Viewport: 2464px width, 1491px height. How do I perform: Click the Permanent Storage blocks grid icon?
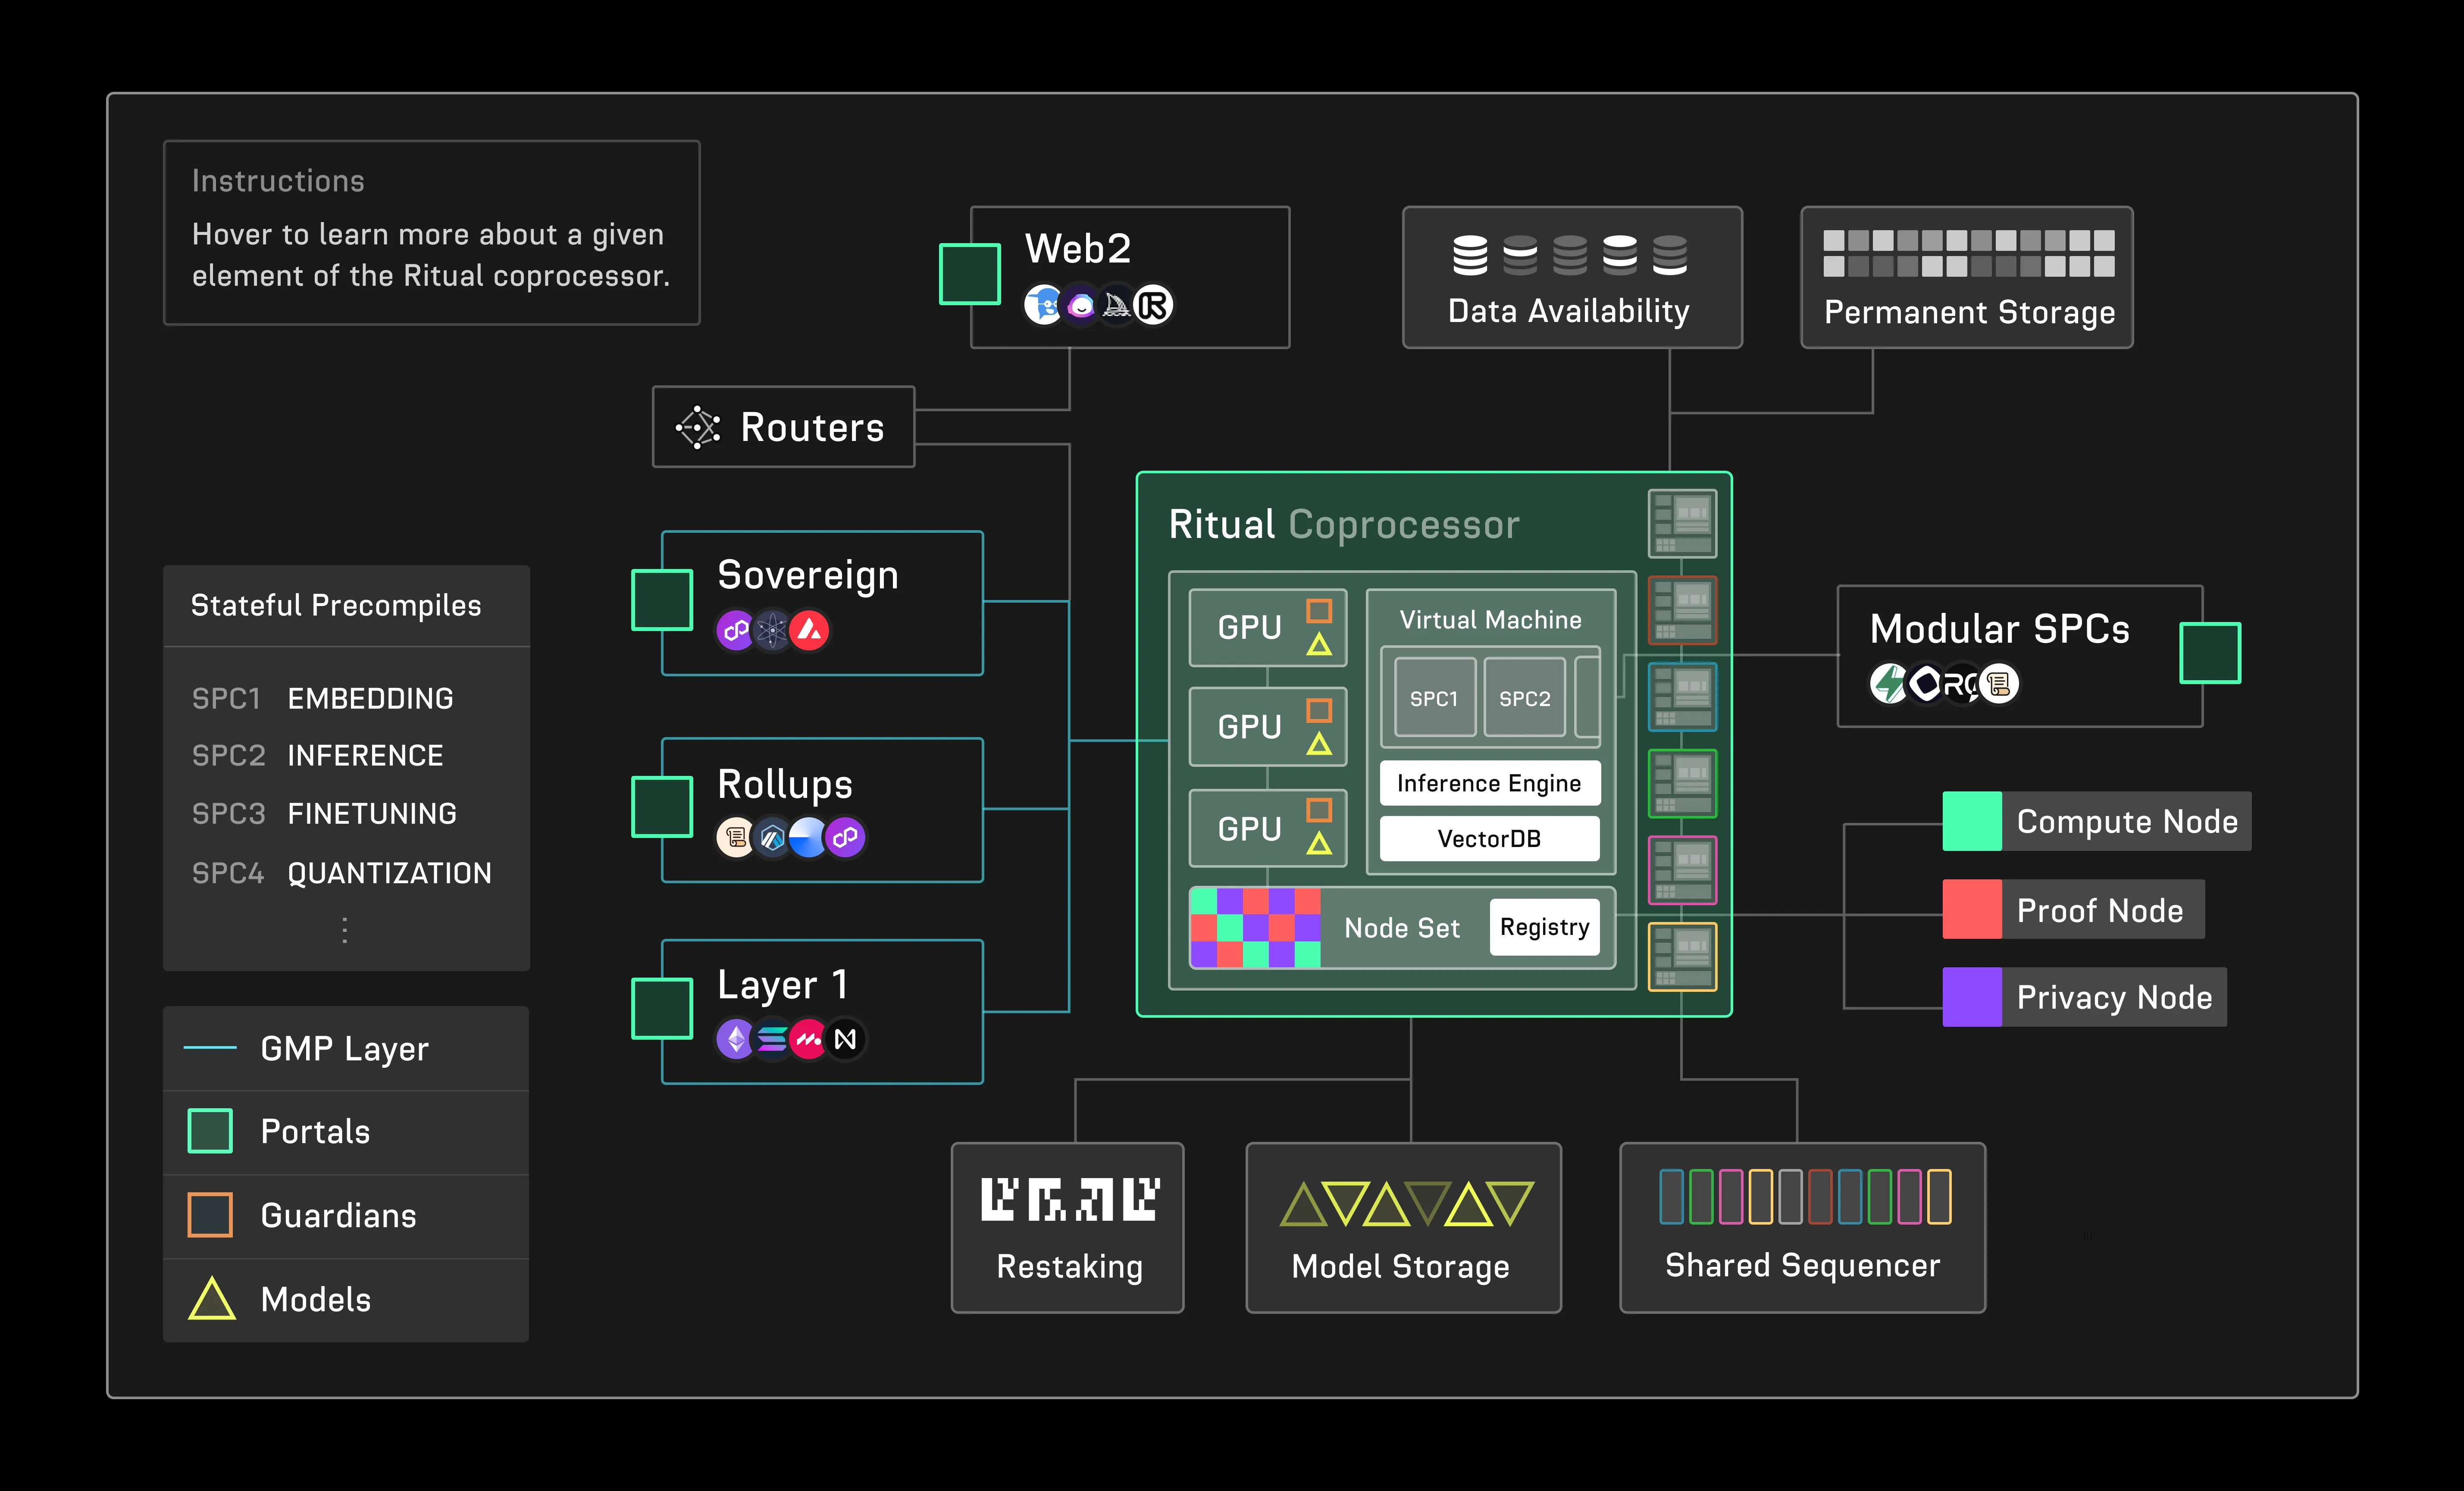(1968, 253)
